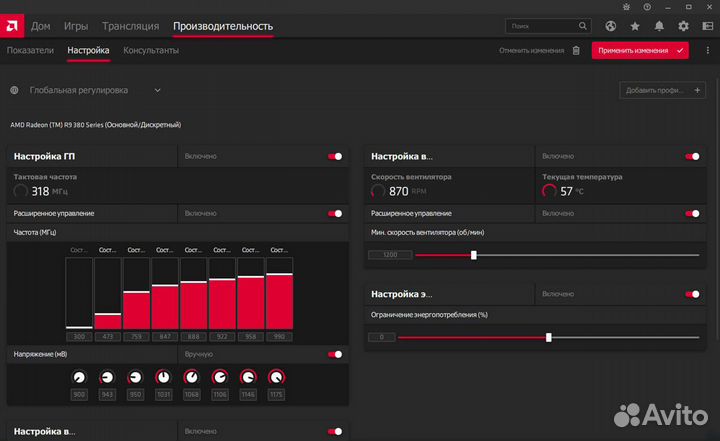Click Применить изменения button
The width and height of the screenshot is (720, 441).
click(640, 49)
